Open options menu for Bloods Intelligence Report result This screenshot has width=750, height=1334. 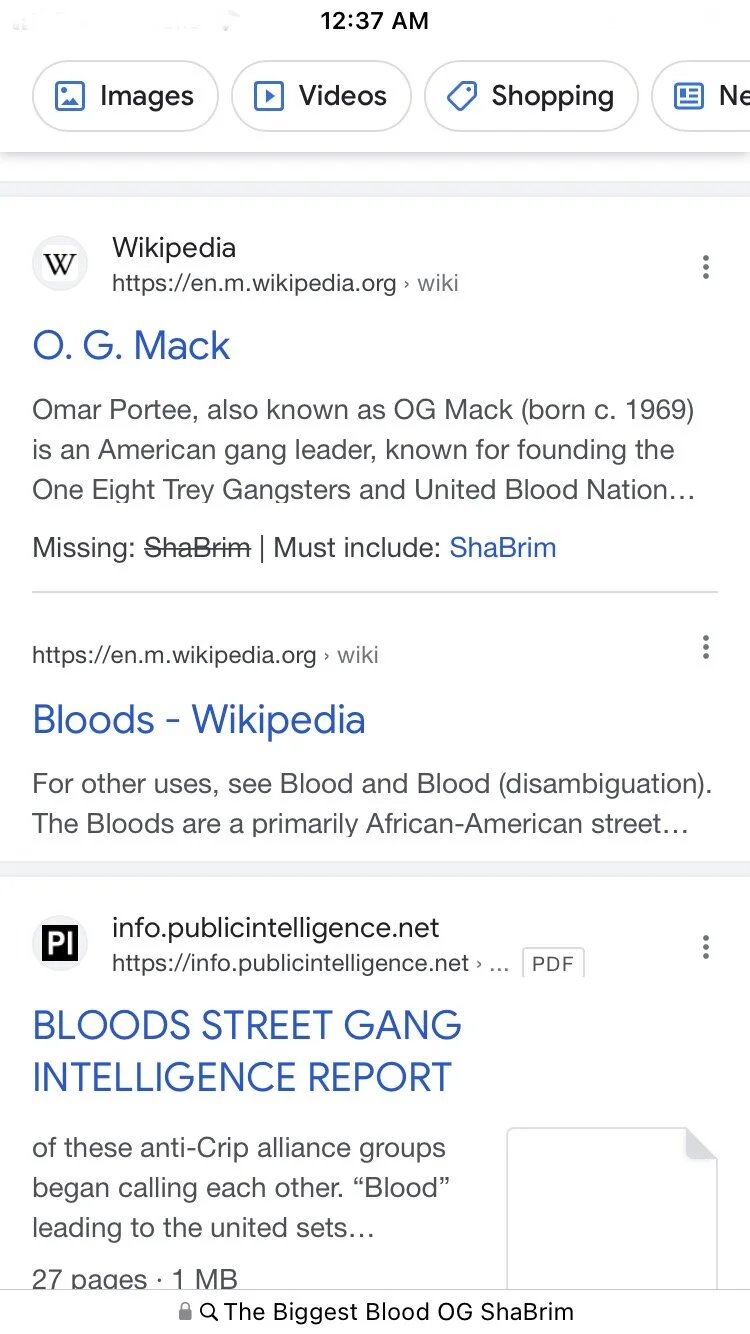[706, 946]
